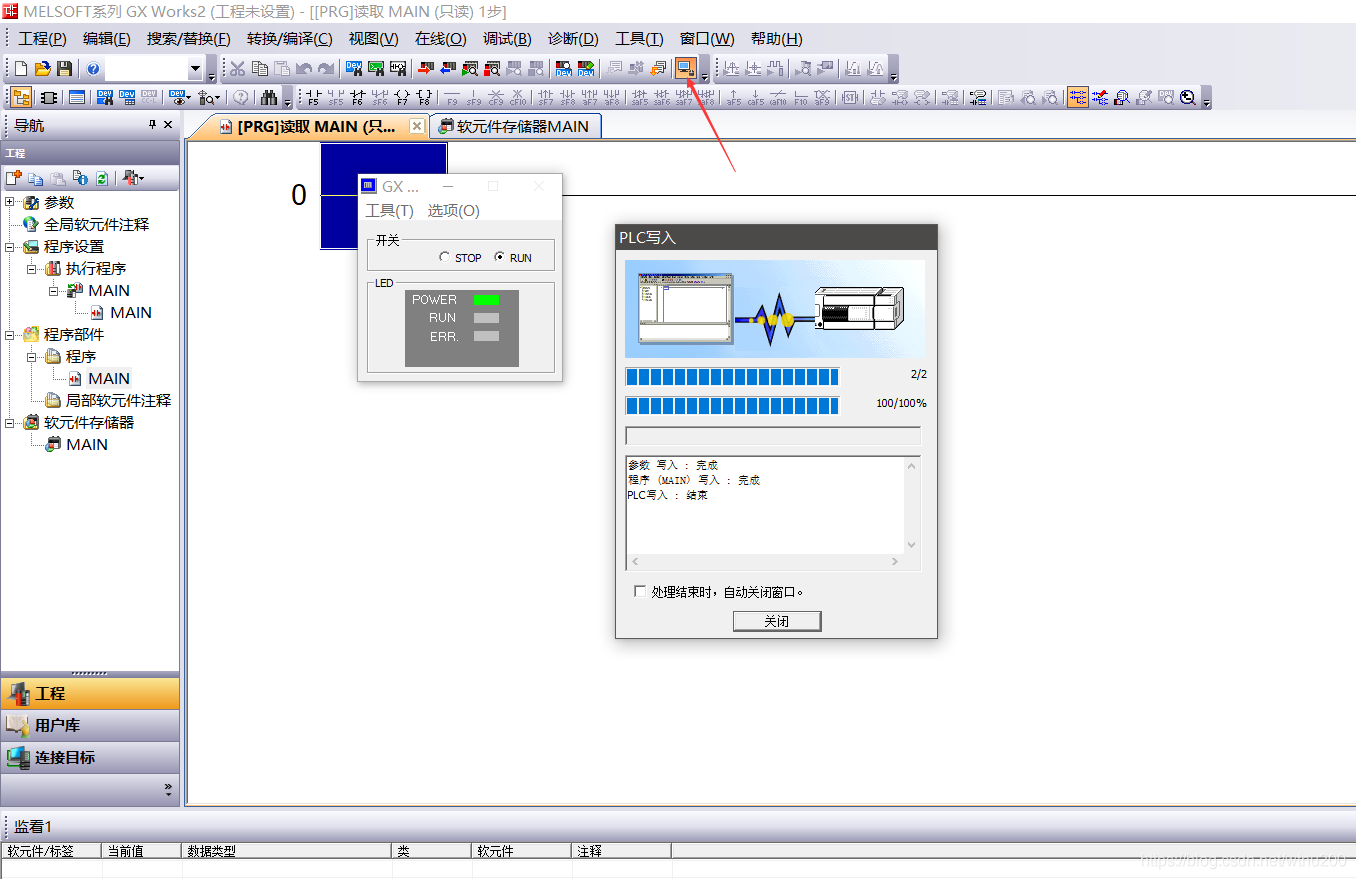Click the highlighted simulation start/stop icon
The height and width of the screenshot is (879, 1356).
(686, 69)
